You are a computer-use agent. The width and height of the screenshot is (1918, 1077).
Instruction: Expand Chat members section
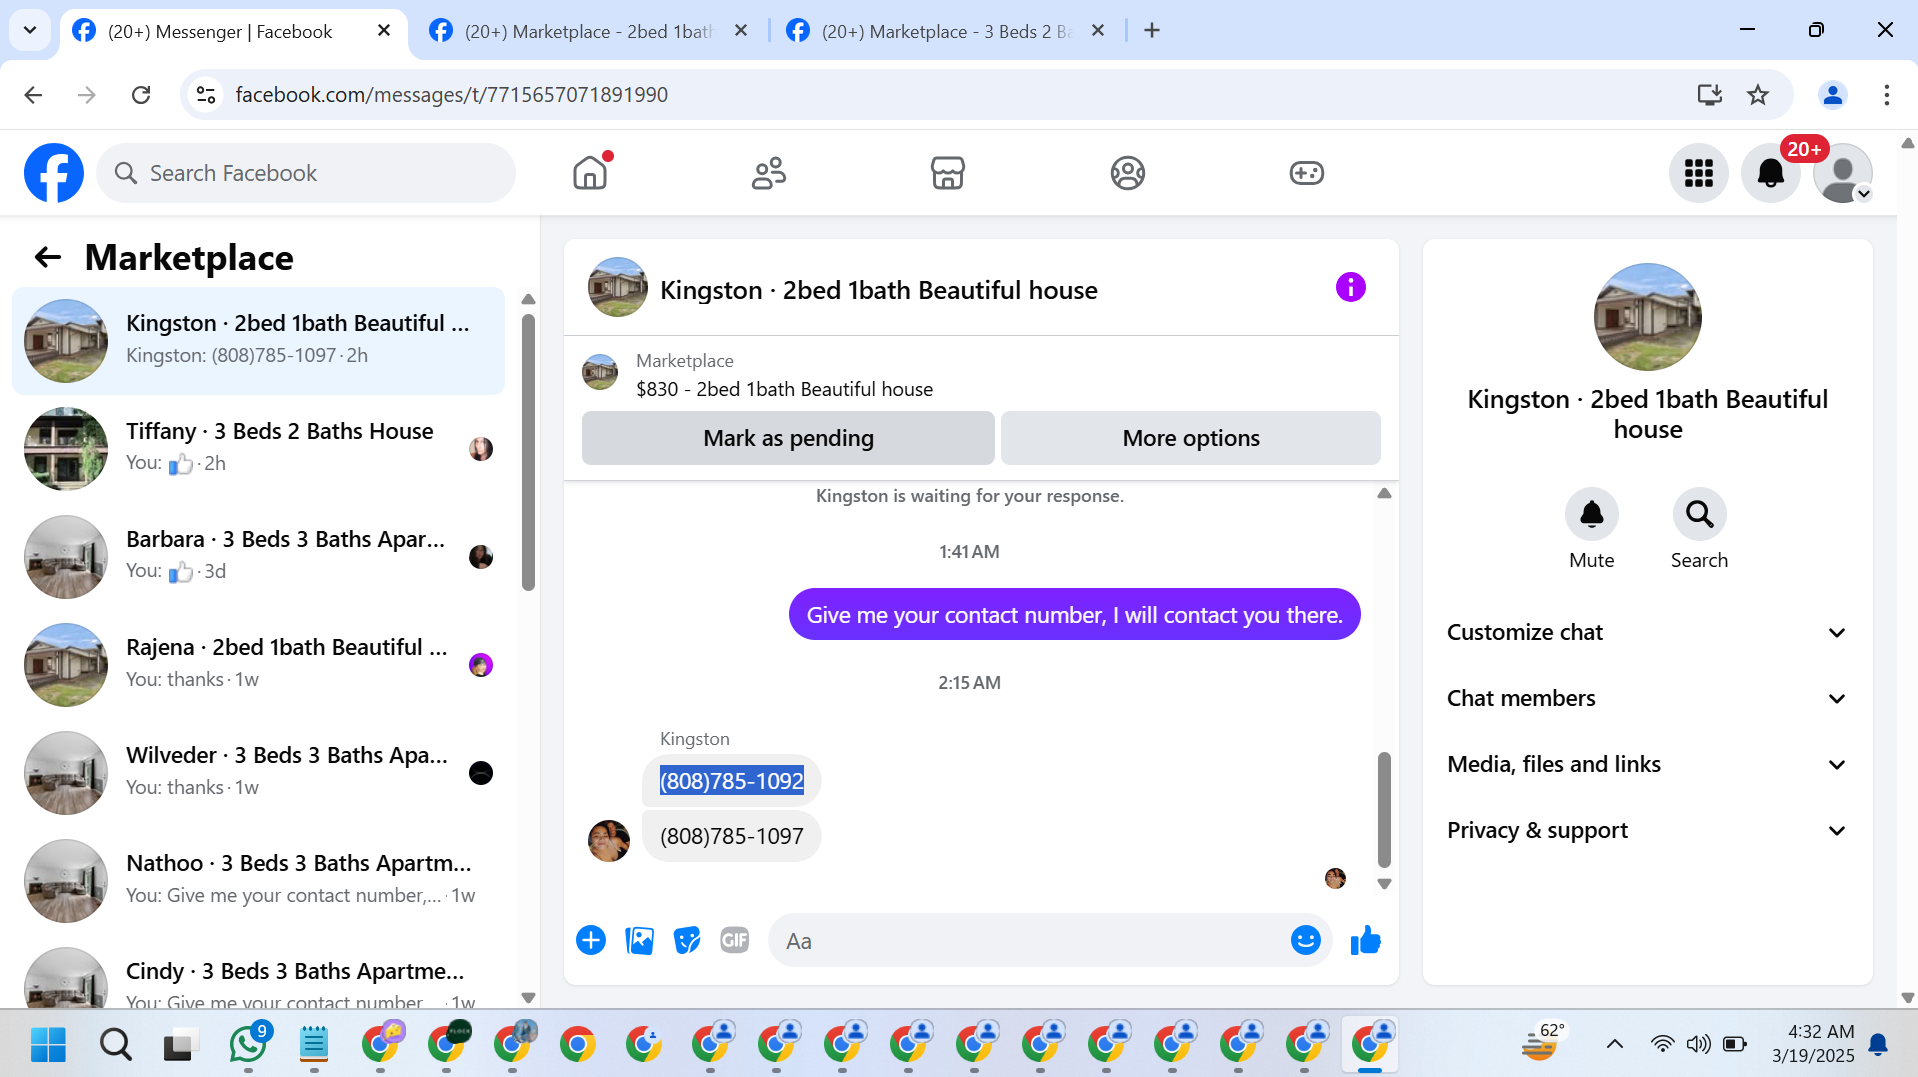[x=1647, y=698]
